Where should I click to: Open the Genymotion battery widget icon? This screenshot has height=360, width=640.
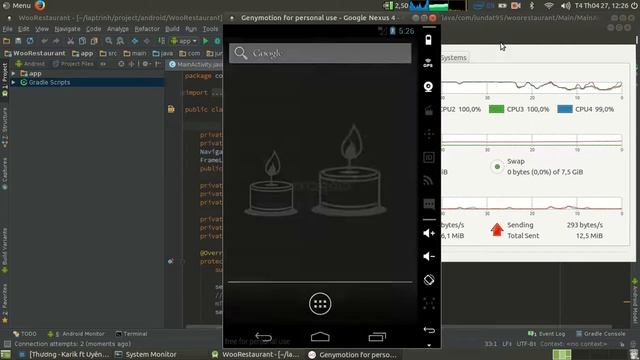coord(428,40)
